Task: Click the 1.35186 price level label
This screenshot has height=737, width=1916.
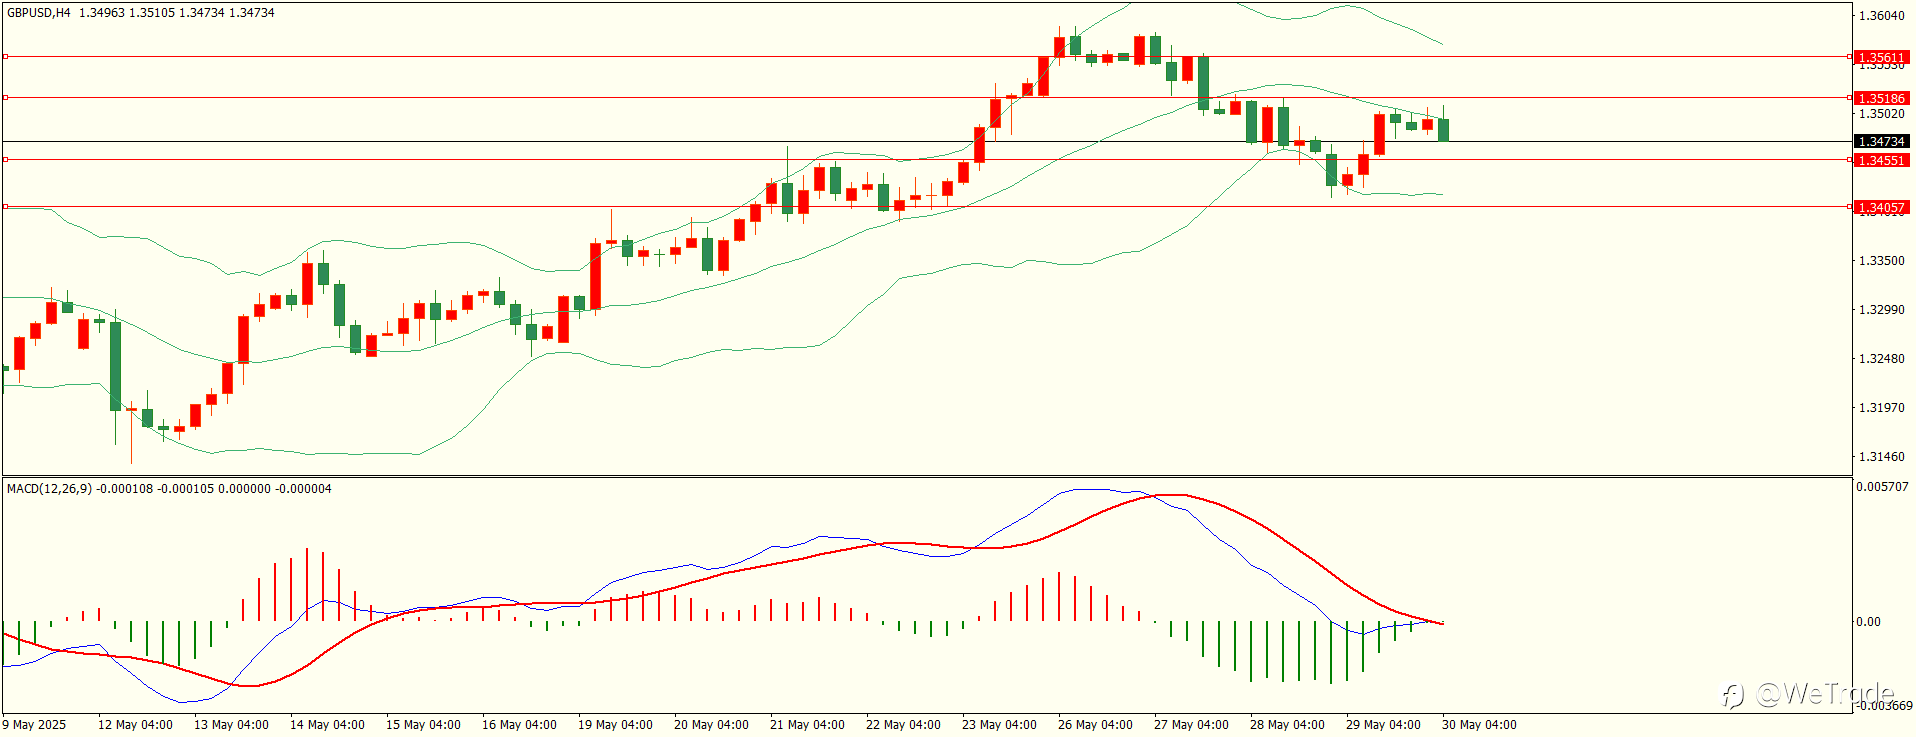Action: 1881,98
